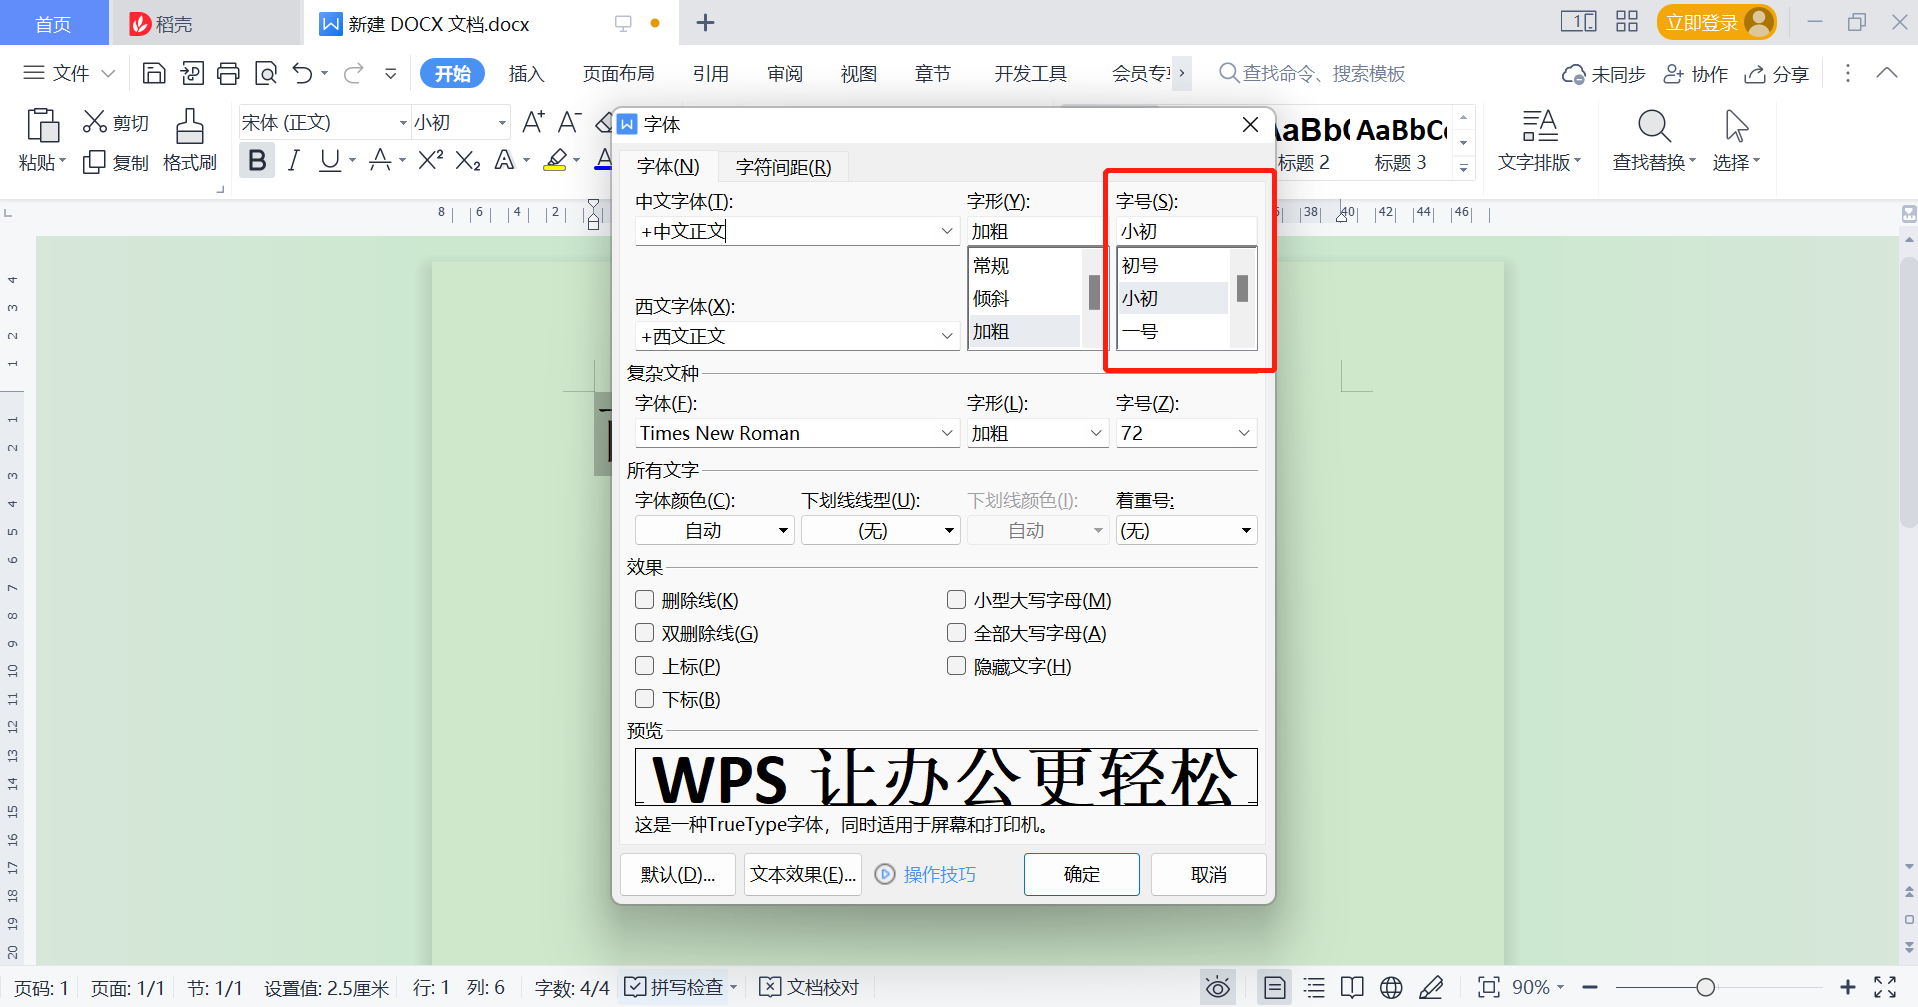Open complex script font Times New Roman dropdown
The height and width of the screenshot is (1007, 1918).
coord(947,433)
